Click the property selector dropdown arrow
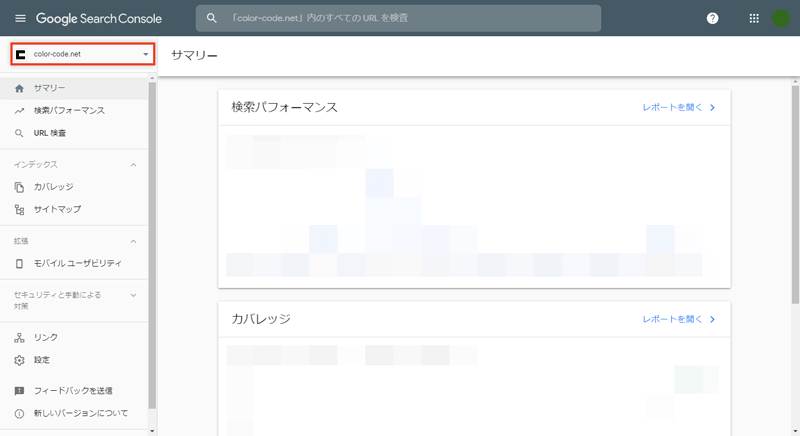The image size is (800, 436). click(145, 54)
